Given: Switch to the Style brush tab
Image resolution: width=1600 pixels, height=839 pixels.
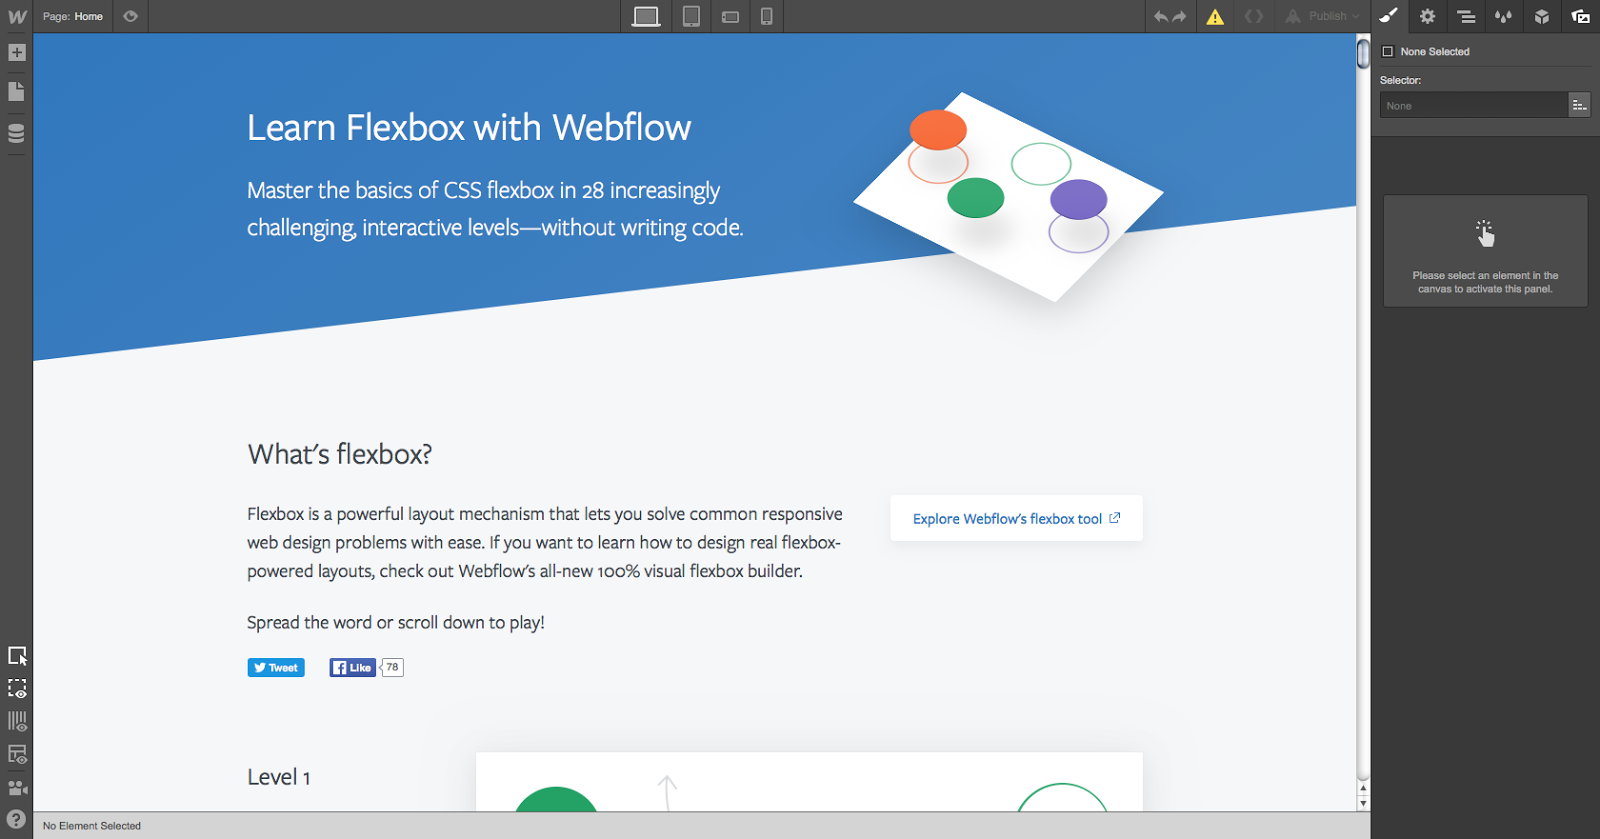Looking at the screenshot, I should pyautogui.click(x=1388, y=16).
